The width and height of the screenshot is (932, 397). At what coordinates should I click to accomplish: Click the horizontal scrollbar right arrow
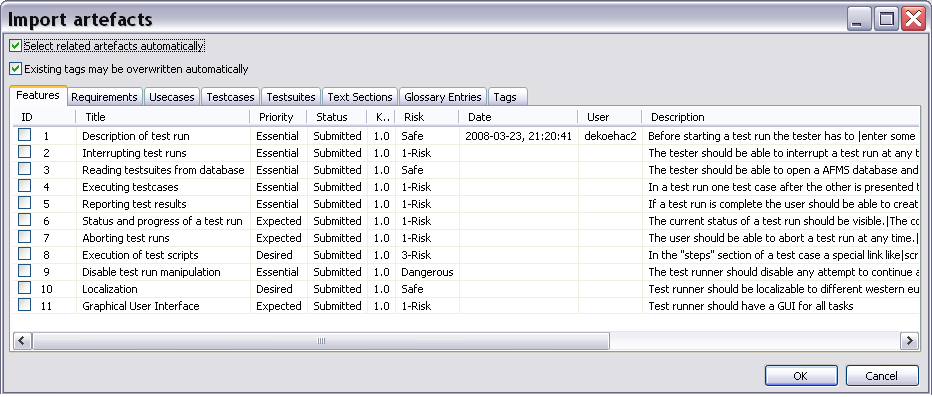point(909,341)
